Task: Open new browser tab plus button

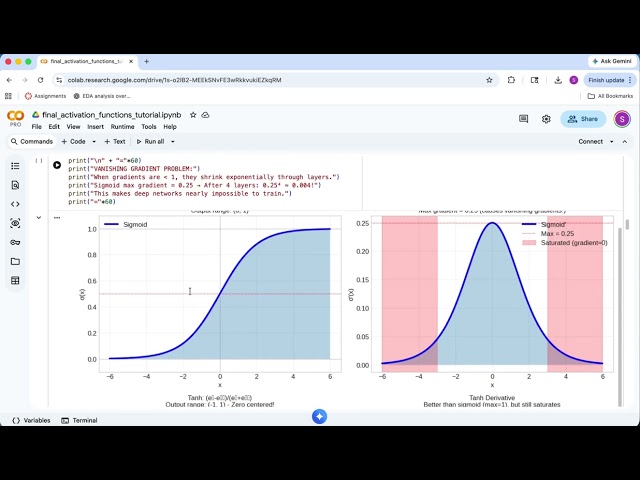Action: (147, 61)
